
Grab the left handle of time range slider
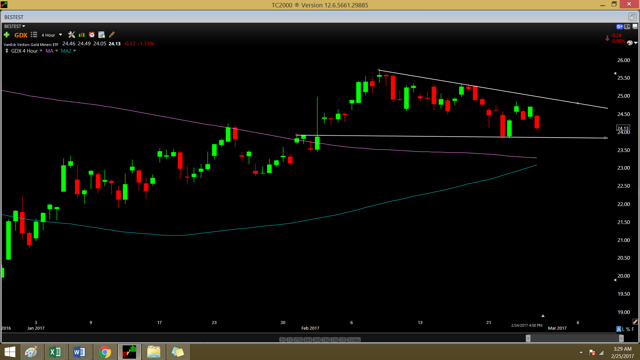click(x=528, y=338)
